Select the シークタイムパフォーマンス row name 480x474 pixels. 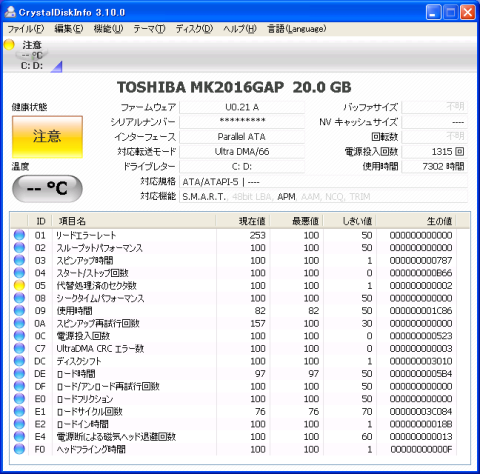click(100, 298)
